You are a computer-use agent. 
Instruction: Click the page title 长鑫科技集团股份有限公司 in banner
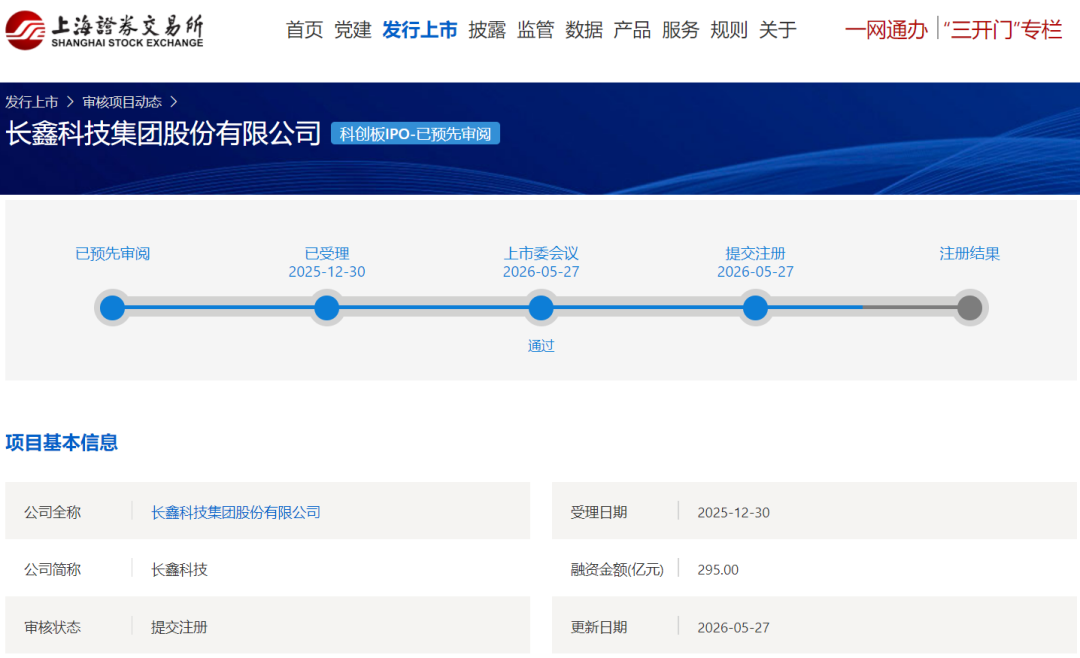(x=163, y=133)
